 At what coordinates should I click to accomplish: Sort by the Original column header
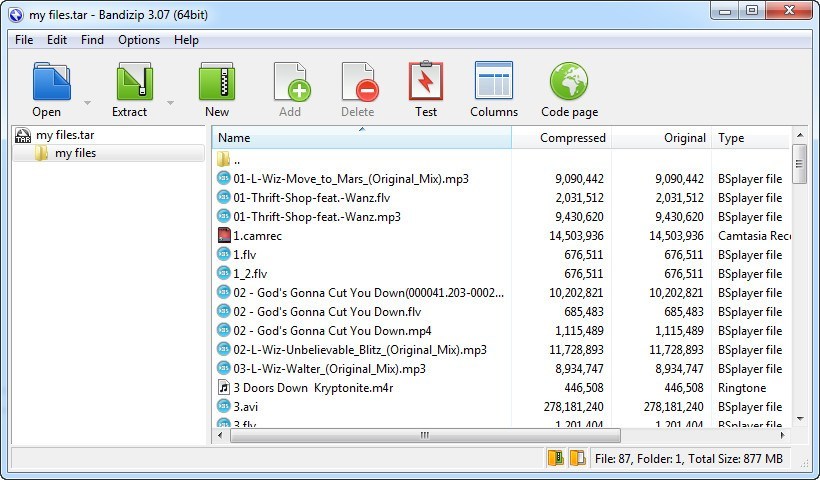662,138
